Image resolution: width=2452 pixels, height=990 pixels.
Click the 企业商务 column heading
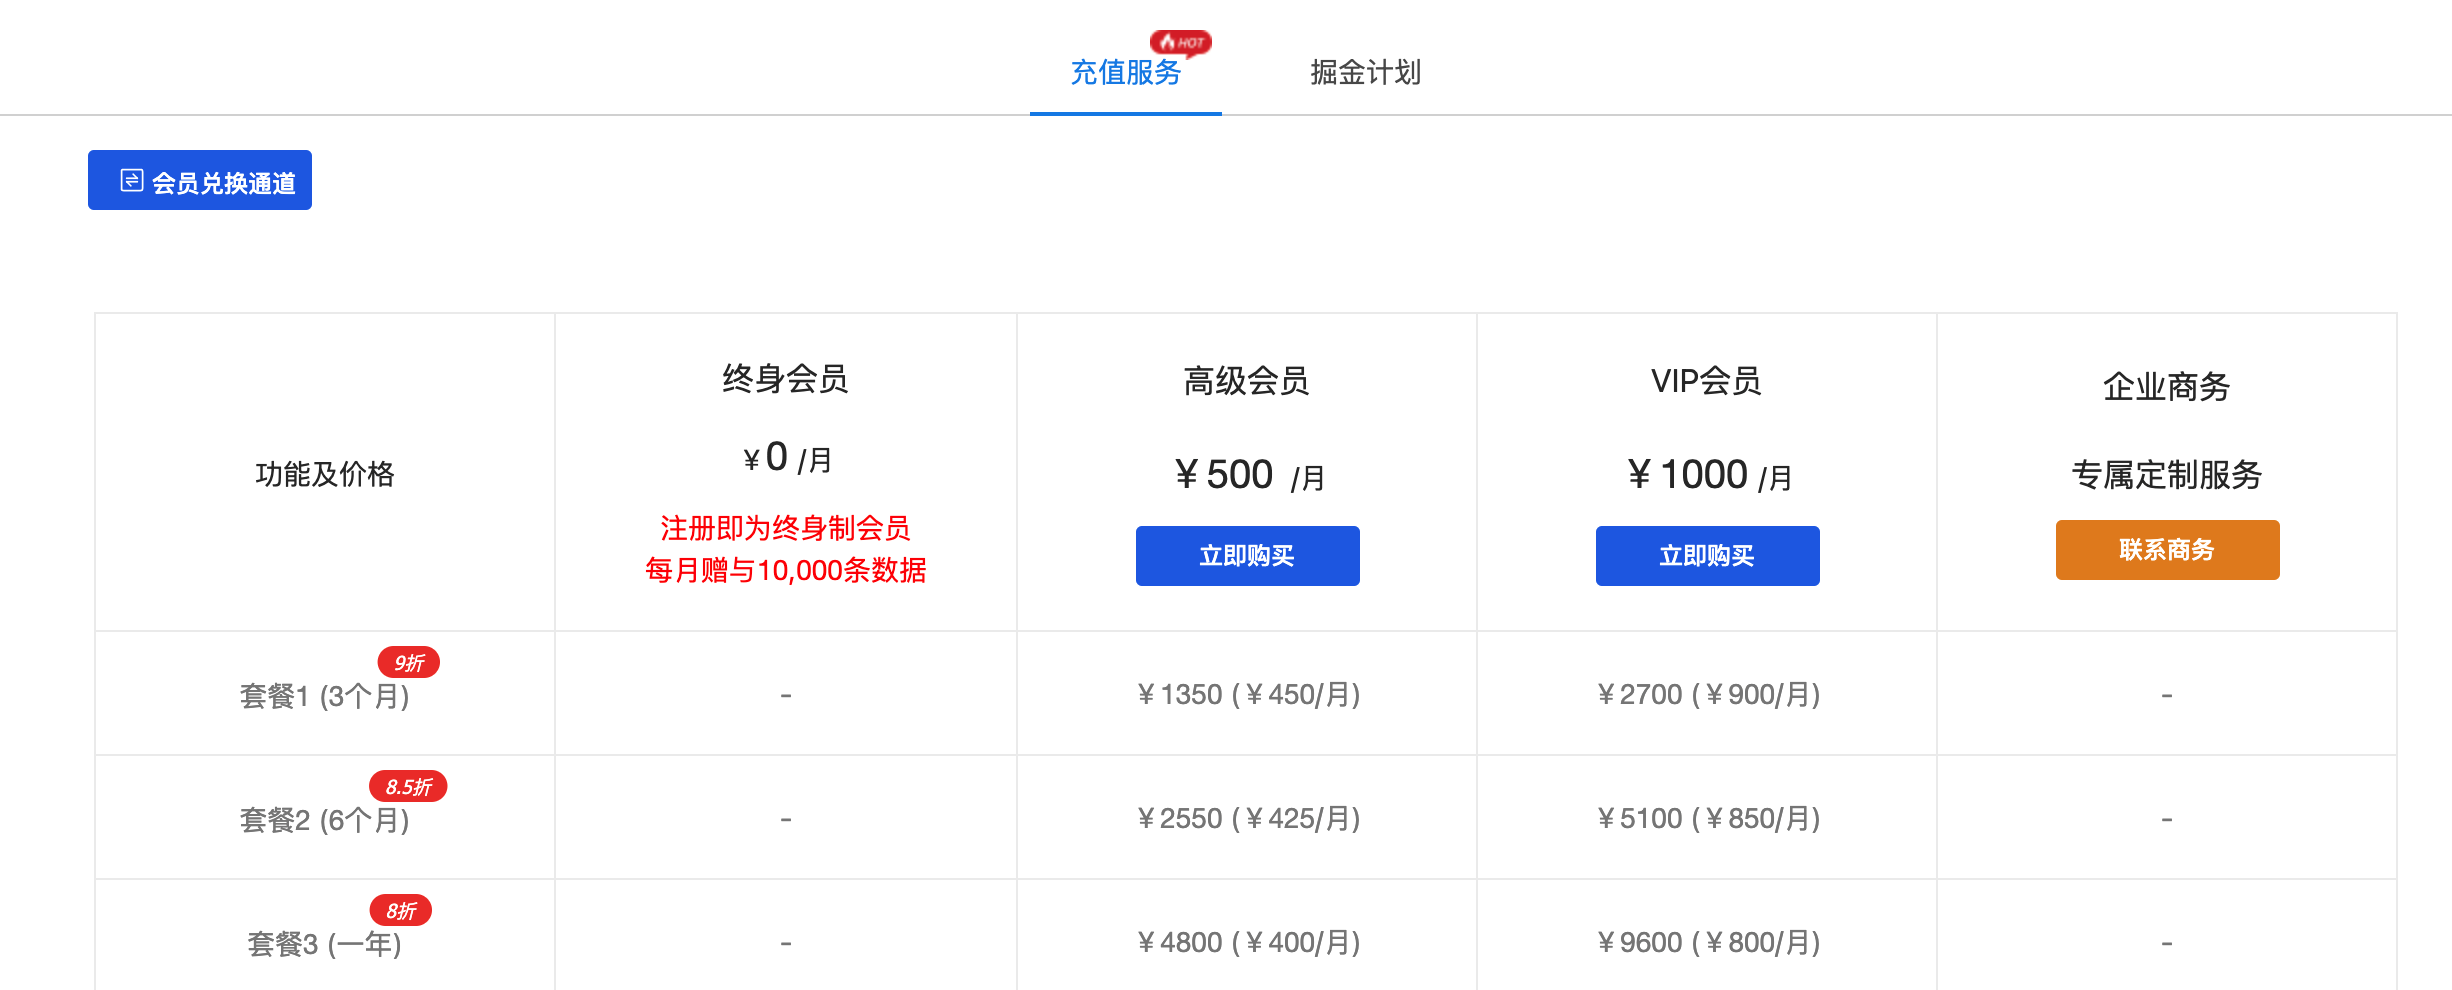click(x=2167, y=386)
